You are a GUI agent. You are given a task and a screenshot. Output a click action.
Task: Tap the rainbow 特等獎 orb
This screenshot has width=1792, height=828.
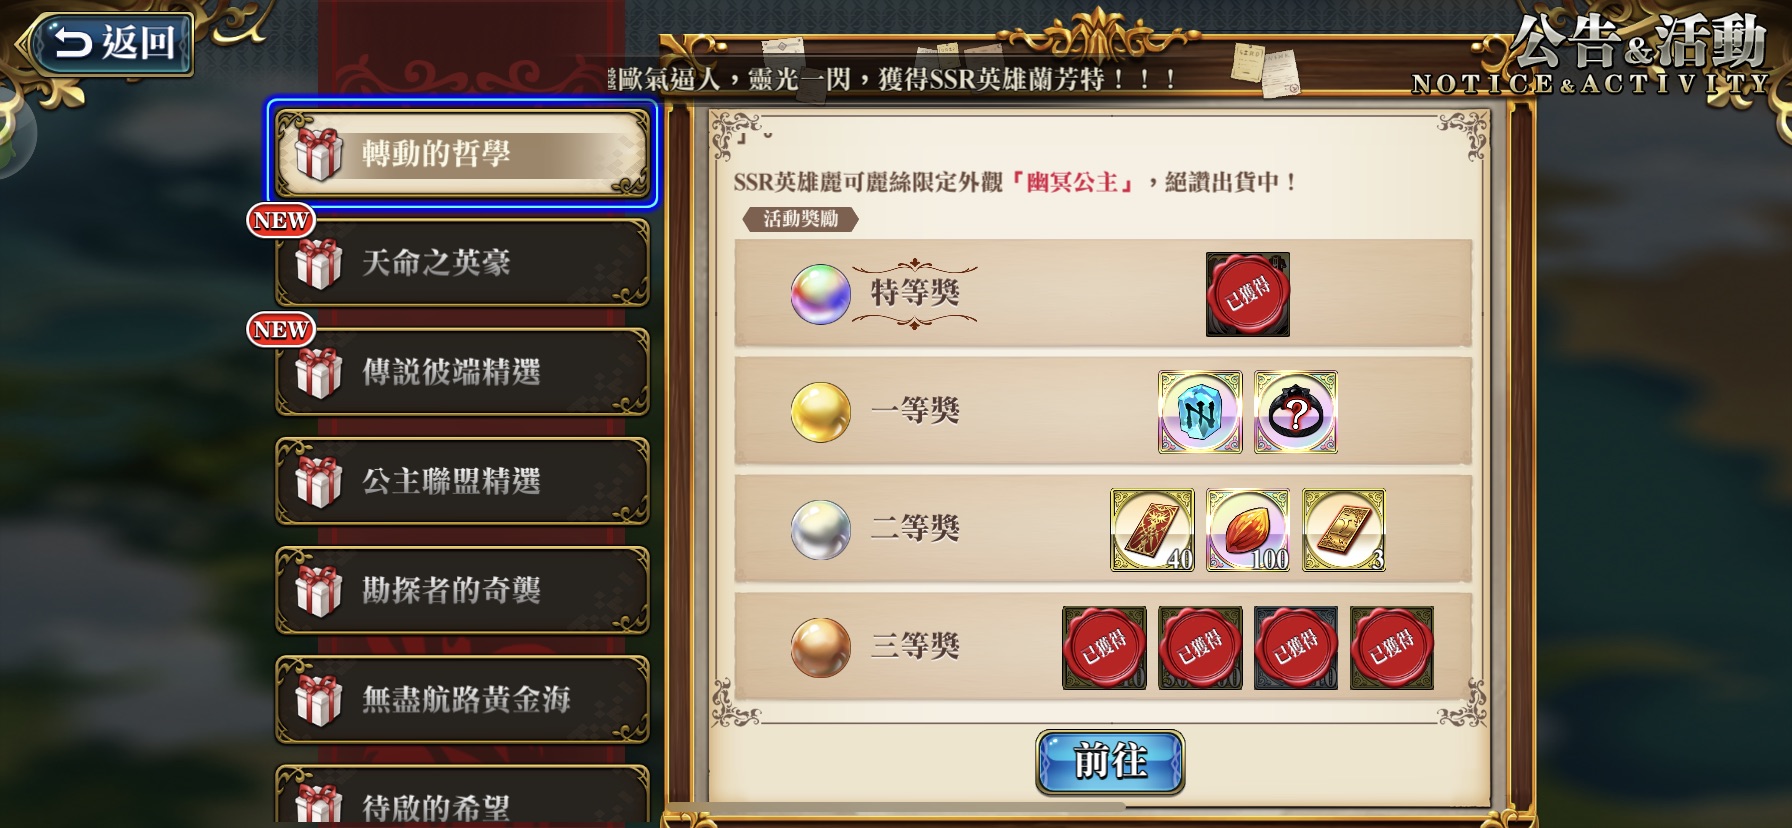pyautogui.click(x=821, y=294)
